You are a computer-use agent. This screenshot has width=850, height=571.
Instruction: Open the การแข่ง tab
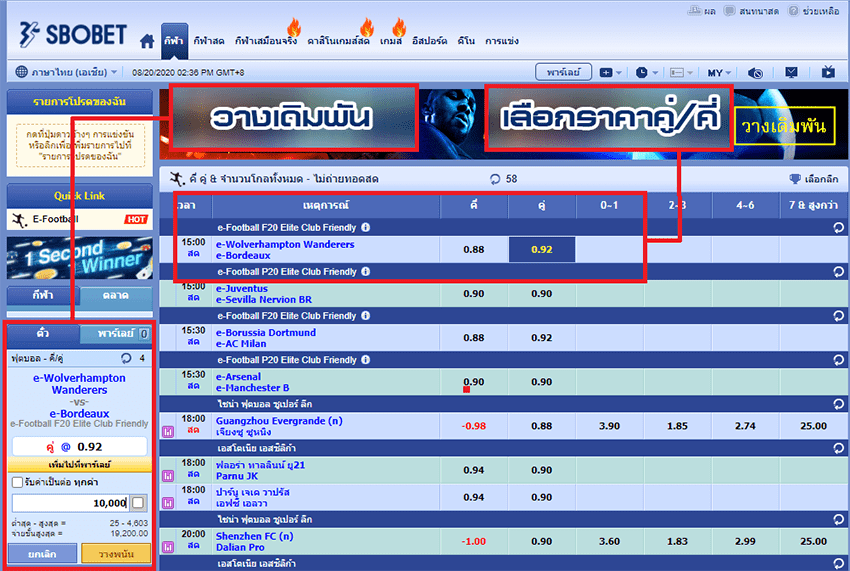(x=502, y=41)
